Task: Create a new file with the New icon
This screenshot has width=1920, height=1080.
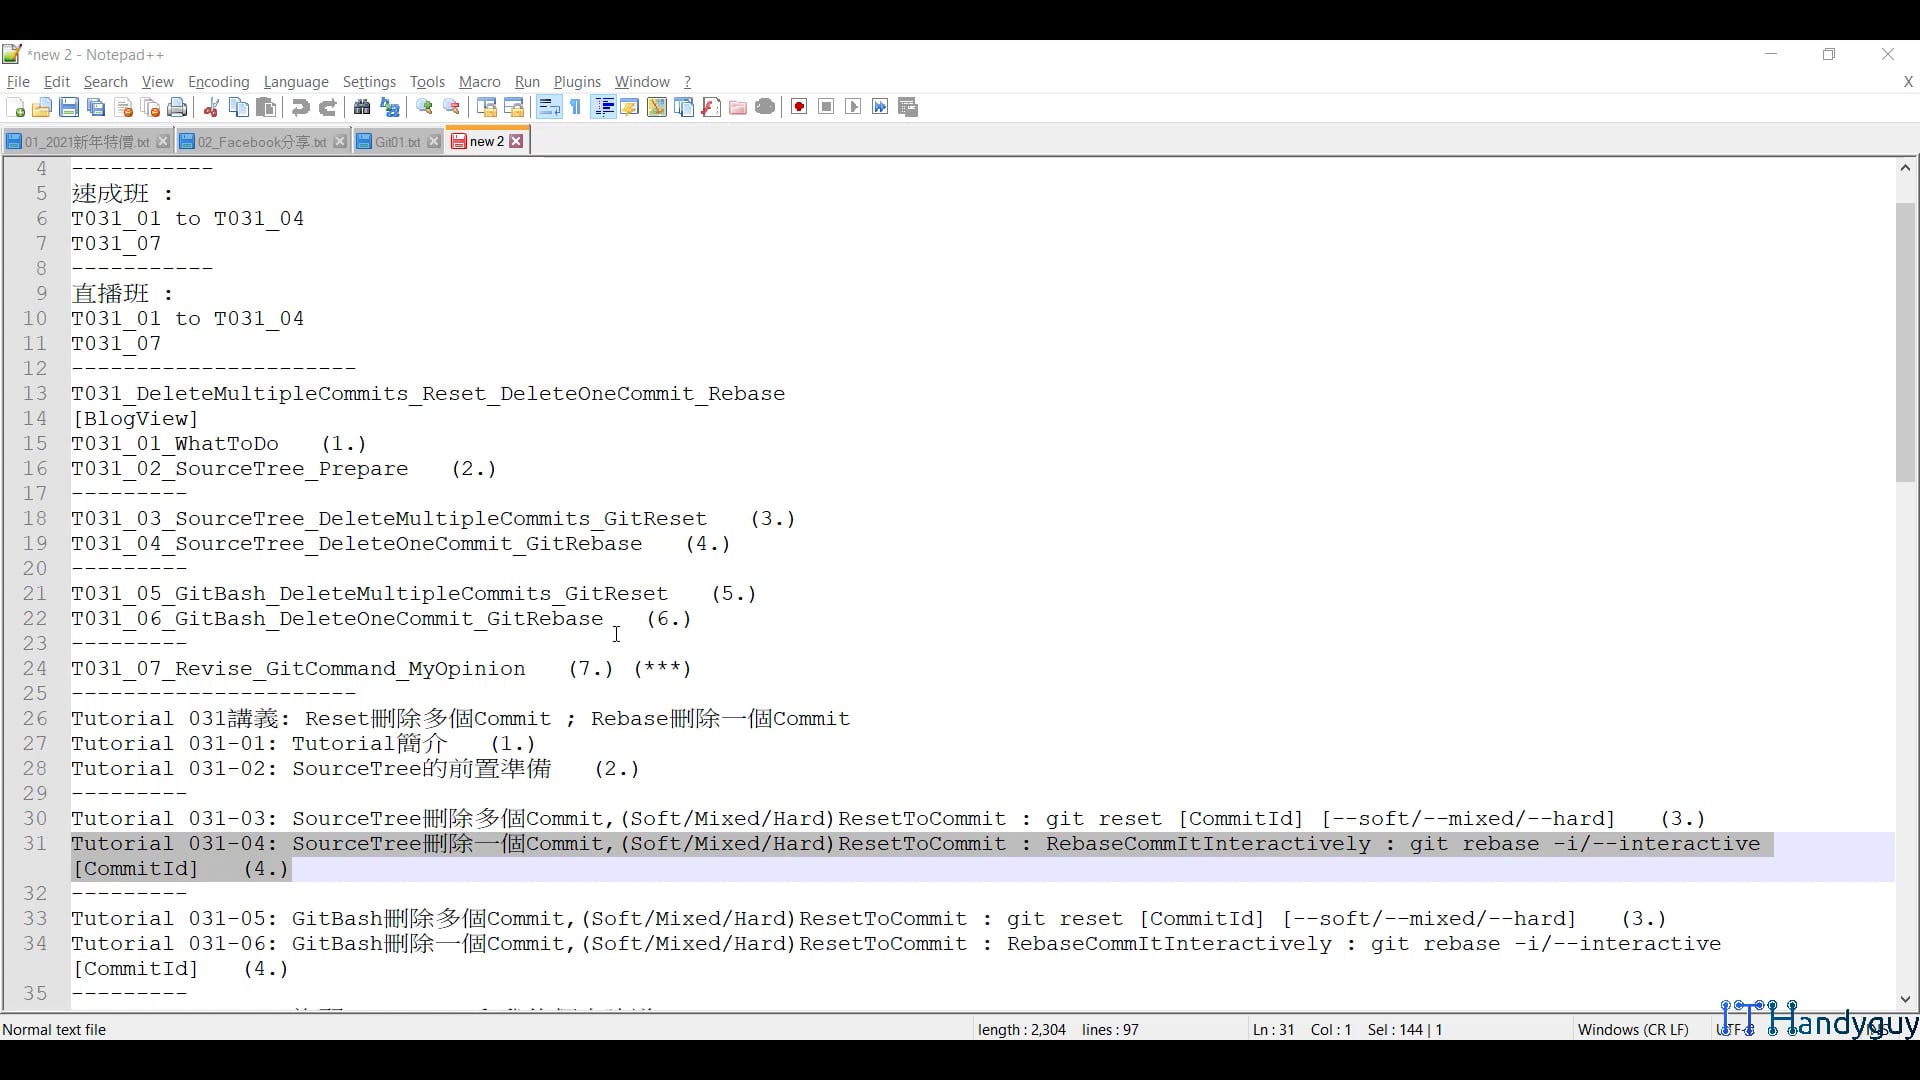Action: click(x=16, y=107)
